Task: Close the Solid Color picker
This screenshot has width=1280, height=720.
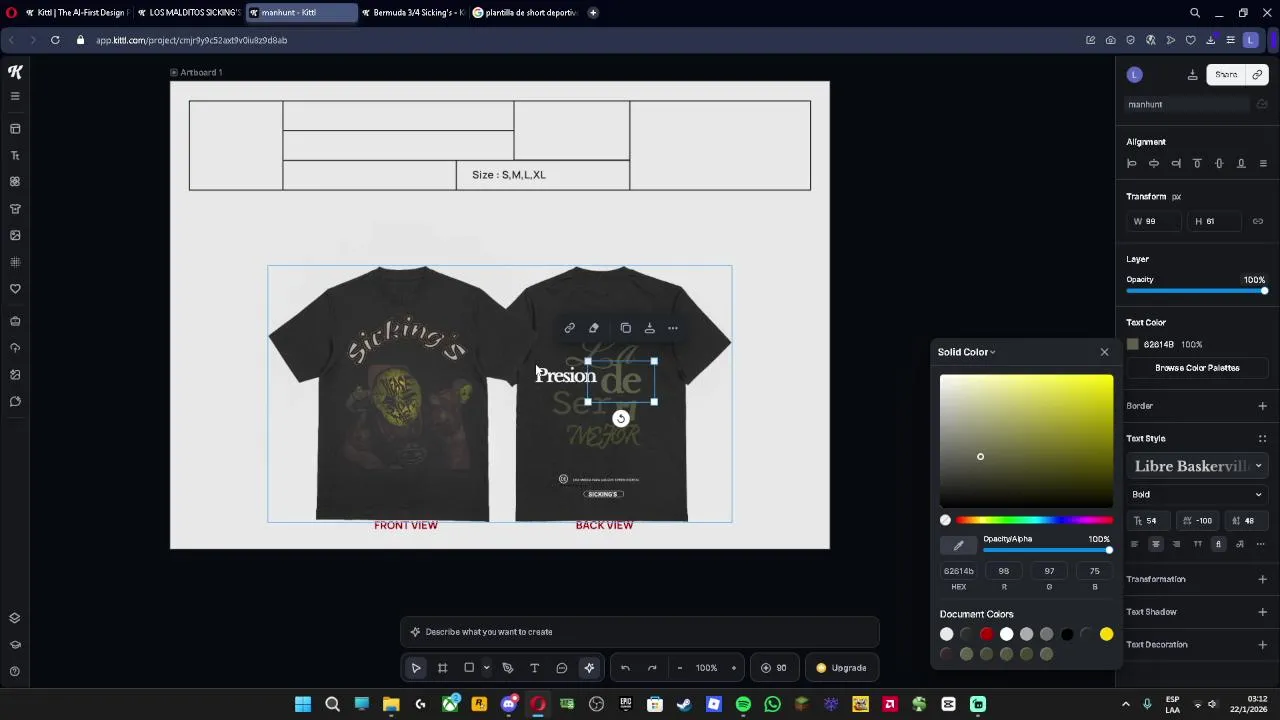Action: 1104,352
